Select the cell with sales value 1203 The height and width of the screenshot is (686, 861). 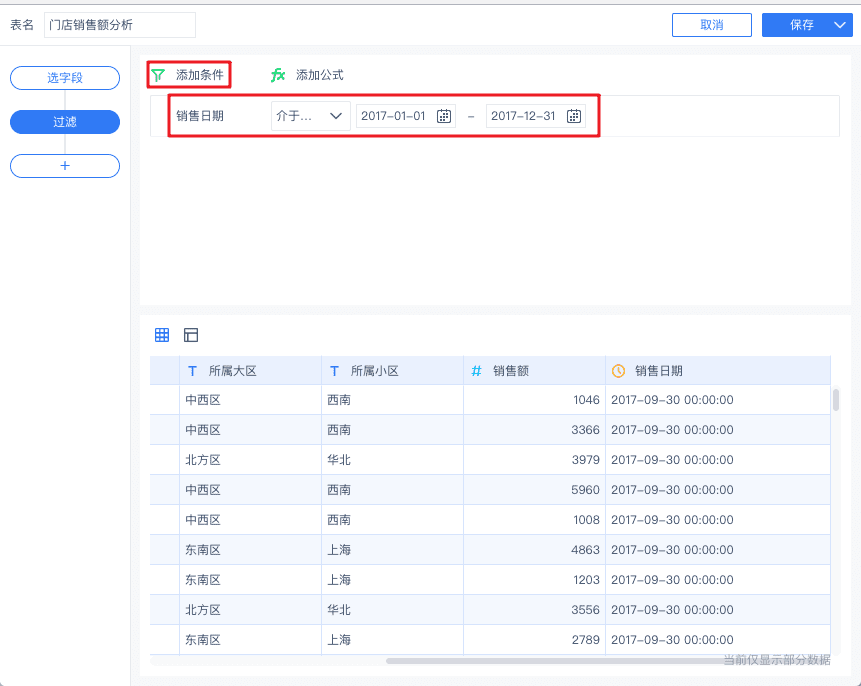(x=534, y=579)
